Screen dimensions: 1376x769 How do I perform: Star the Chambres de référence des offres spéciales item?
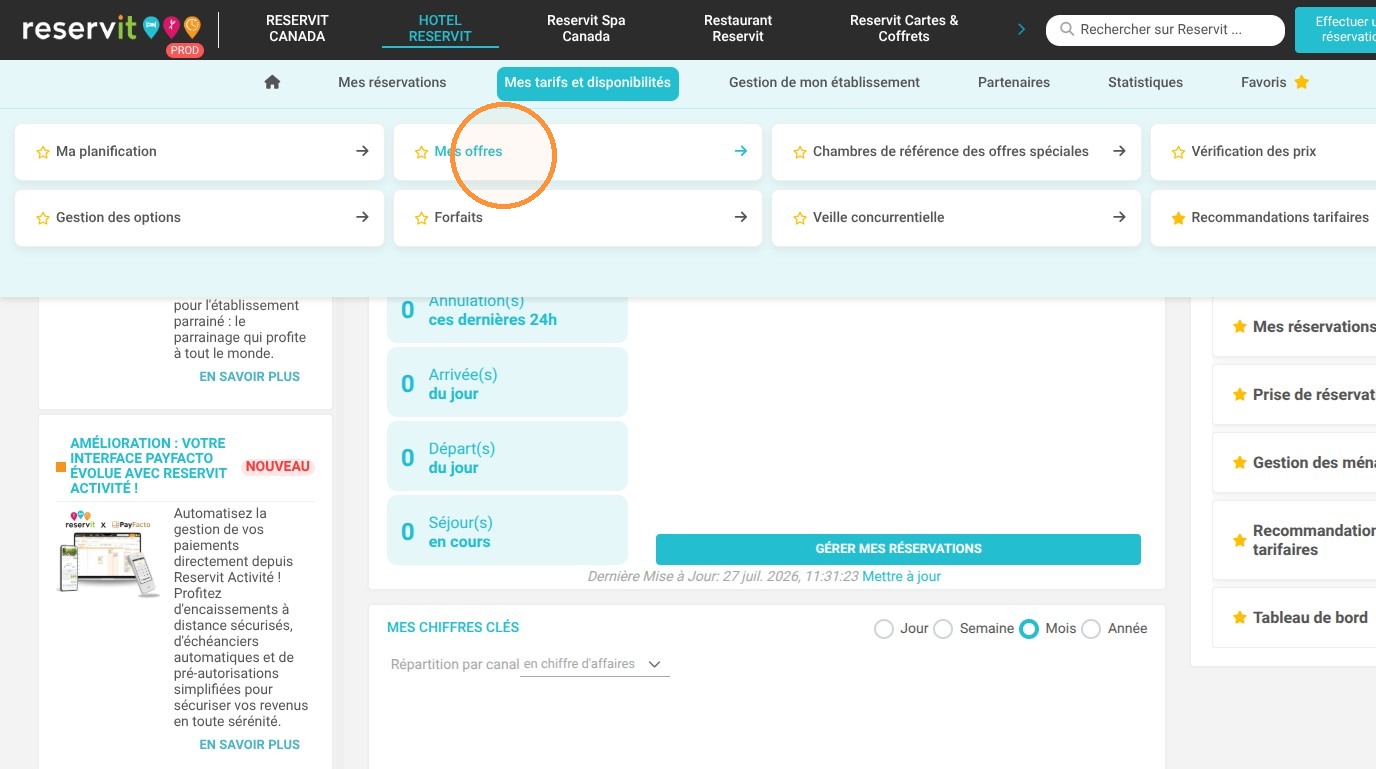coord(800,152)
